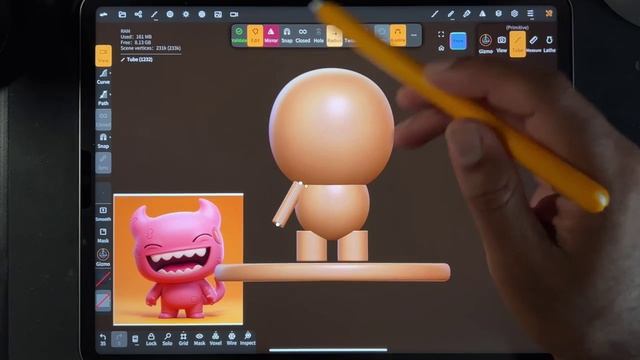
Task: Toggle Closed in tube toolbar
Action: pyautogui.click(x=302, y=36)
